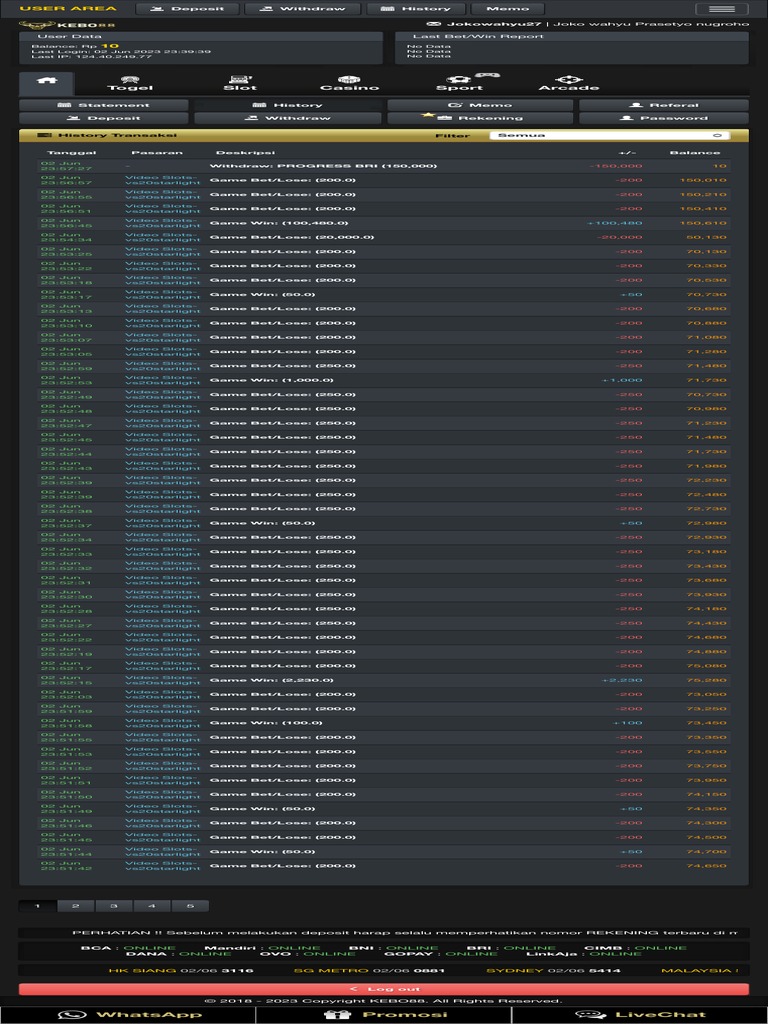
Task: Open the Sport game category
Action: 459,83
